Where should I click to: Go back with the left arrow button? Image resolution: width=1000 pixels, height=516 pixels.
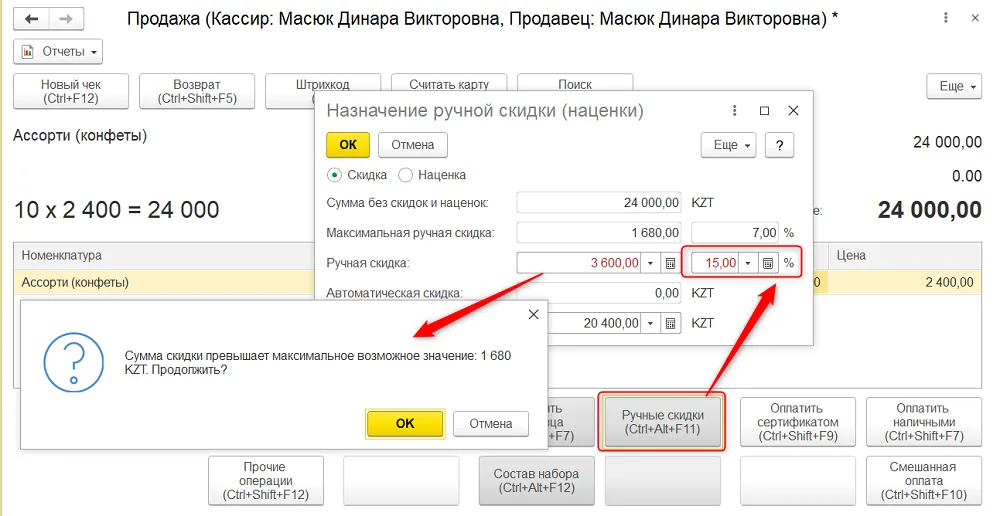pos(31,19)
